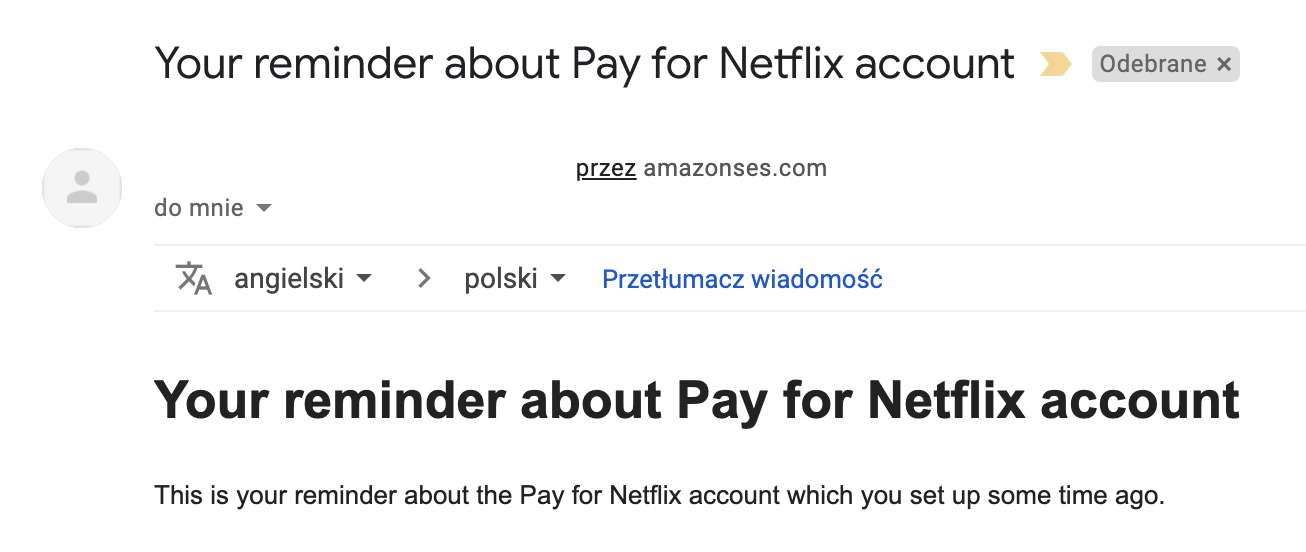Click the Odebrane label chip text
The width and height of the screenshot is (1306, 552).
click(x=1153, y=65)
